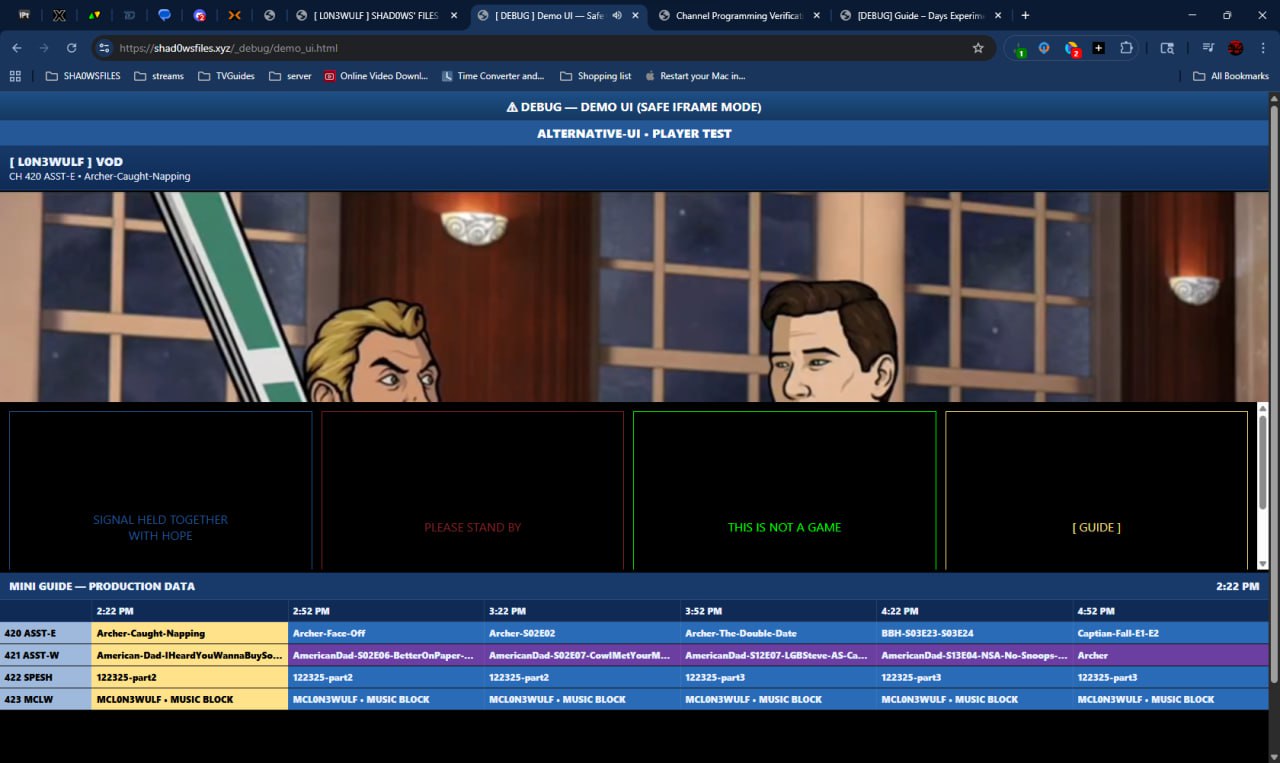Image resolution: width=1280 pixels, height=763 pixels.
Task: Mute the DEBUG Demo UI tab audio
Action: click(616, 15)
